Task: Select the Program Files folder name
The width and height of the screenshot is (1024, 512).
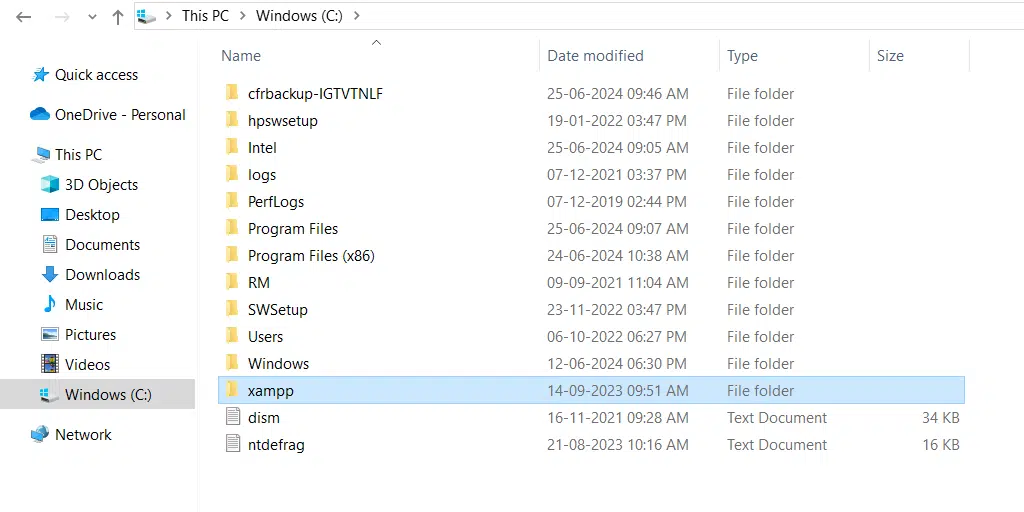Action: point(293,229)
